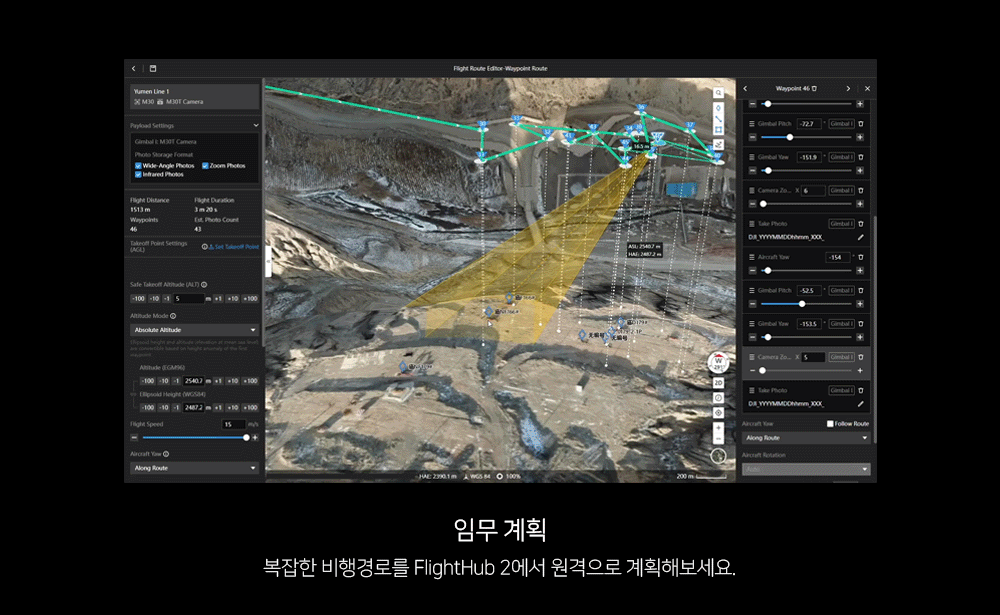
Task: Increase Ellipsoid Height (WGS84) by +100
Action: (250, 407)
